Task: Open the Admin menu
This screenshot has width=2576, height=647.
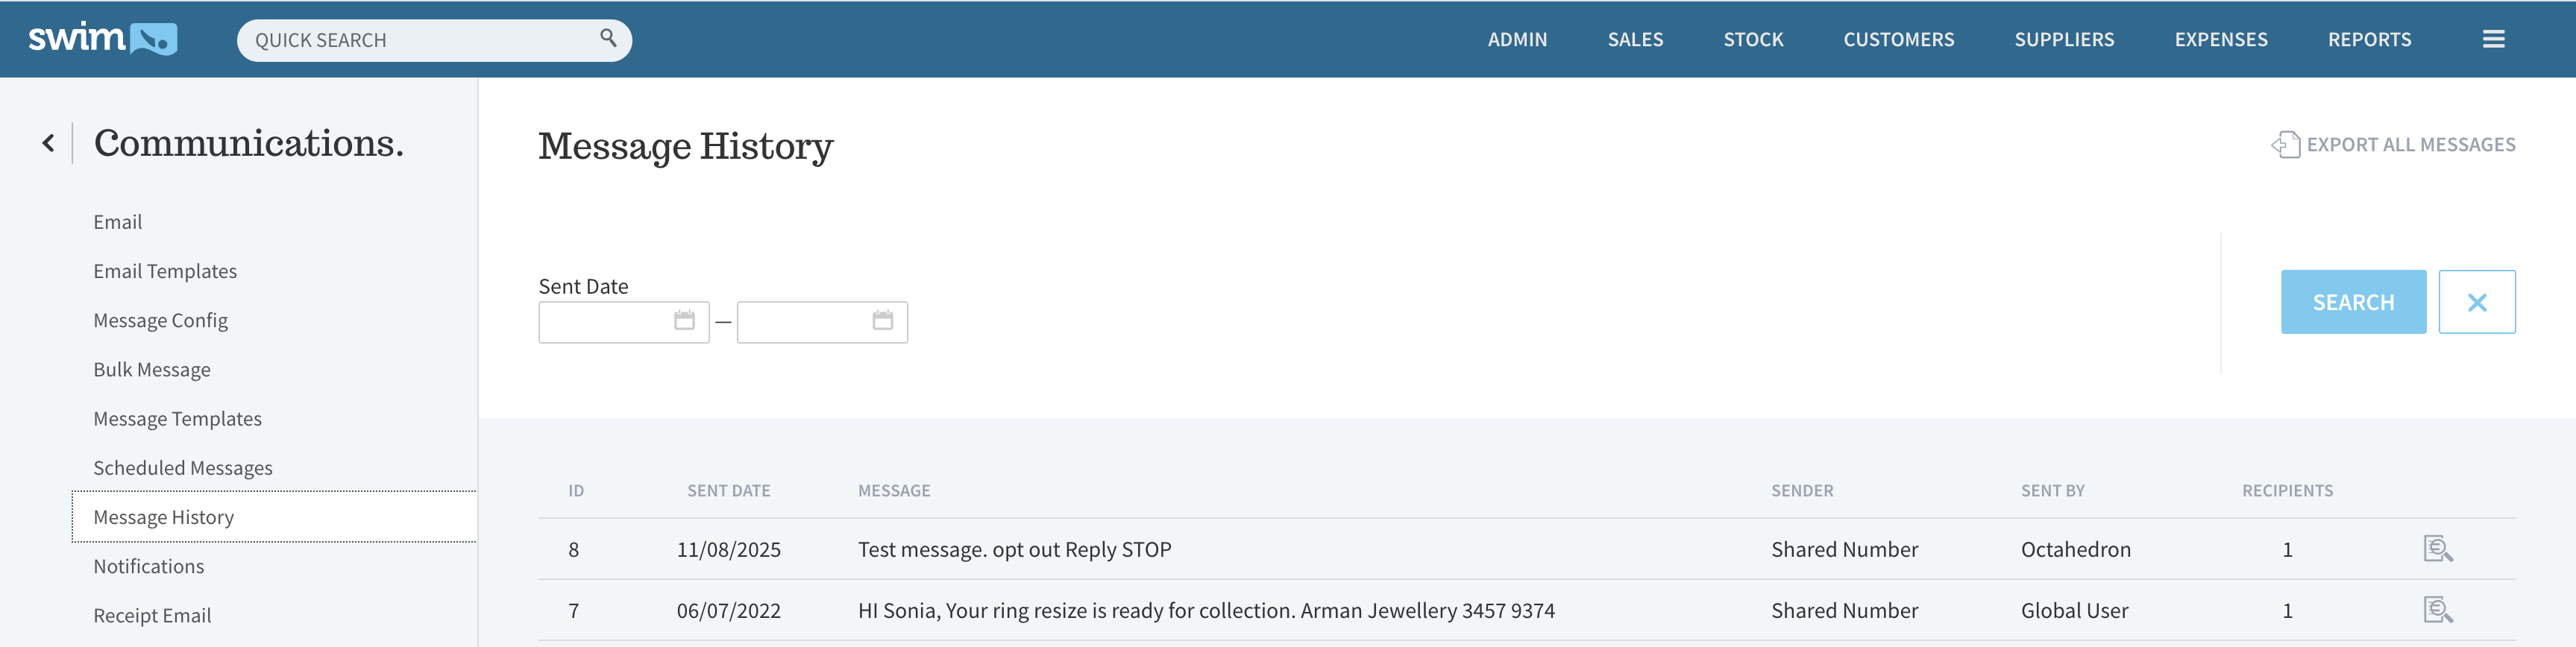Action: coord(1517,40)
